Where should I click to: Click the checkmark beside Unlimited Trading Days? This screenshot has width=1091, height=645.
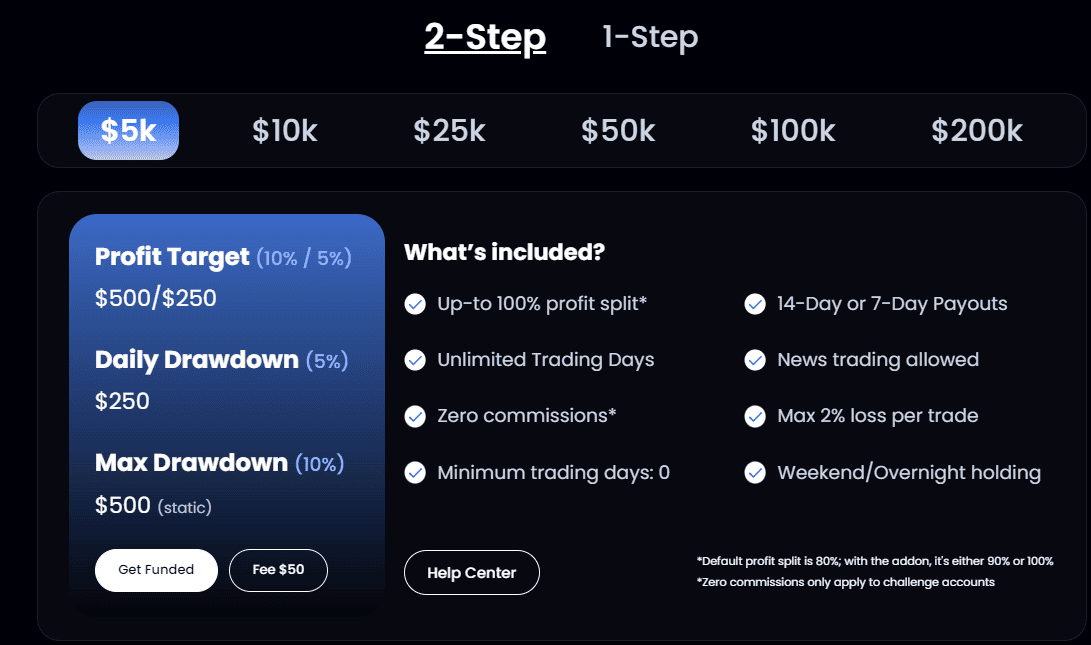pyautogui.click(x=415, y=360)
